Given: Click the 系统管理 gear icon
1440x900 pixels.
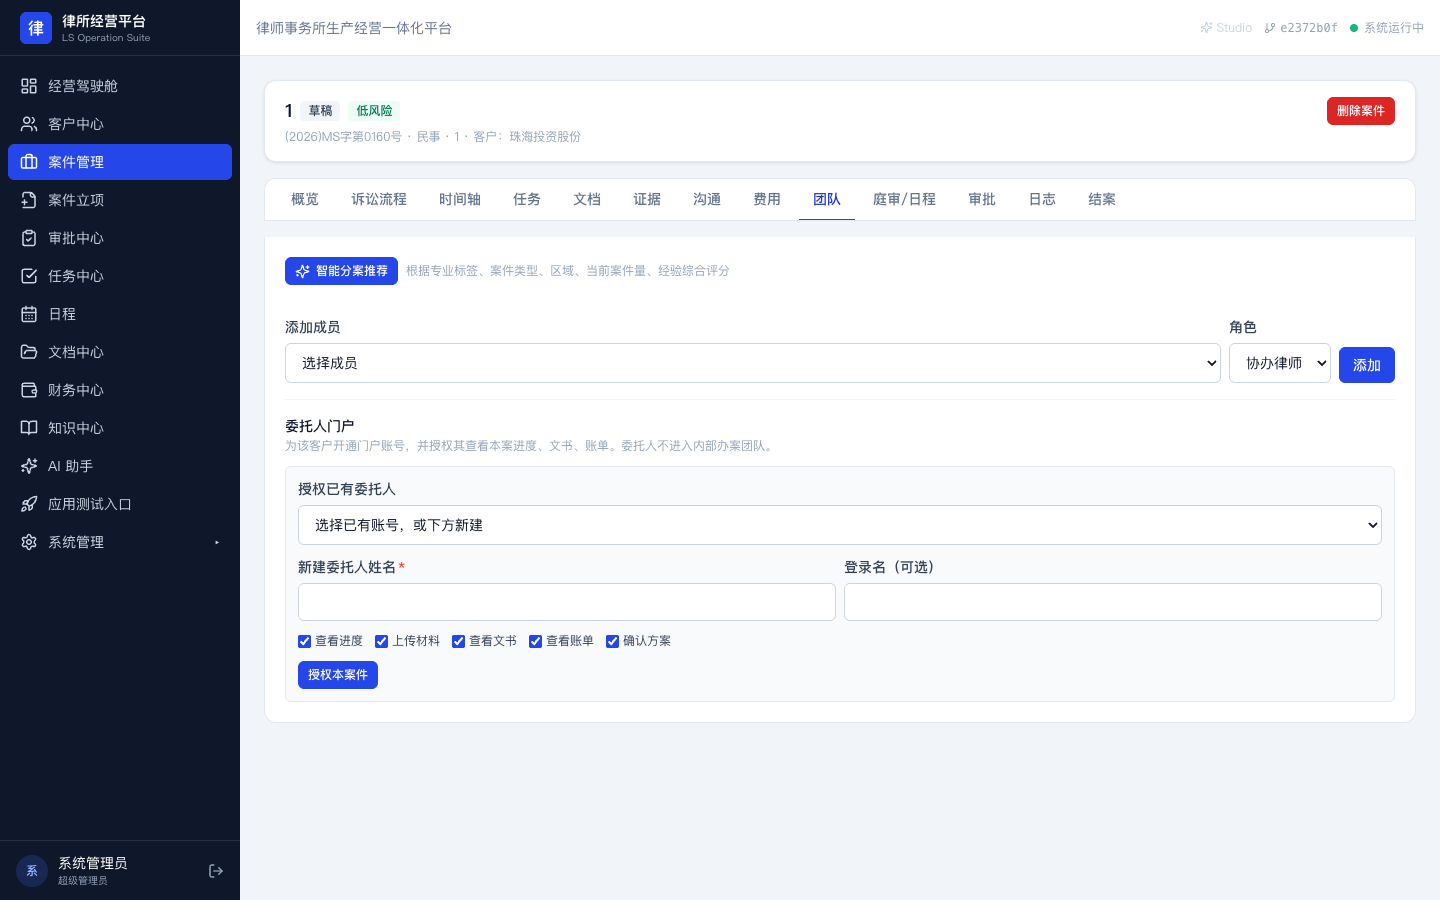Looking at the screenshot, I should [29, 542].
